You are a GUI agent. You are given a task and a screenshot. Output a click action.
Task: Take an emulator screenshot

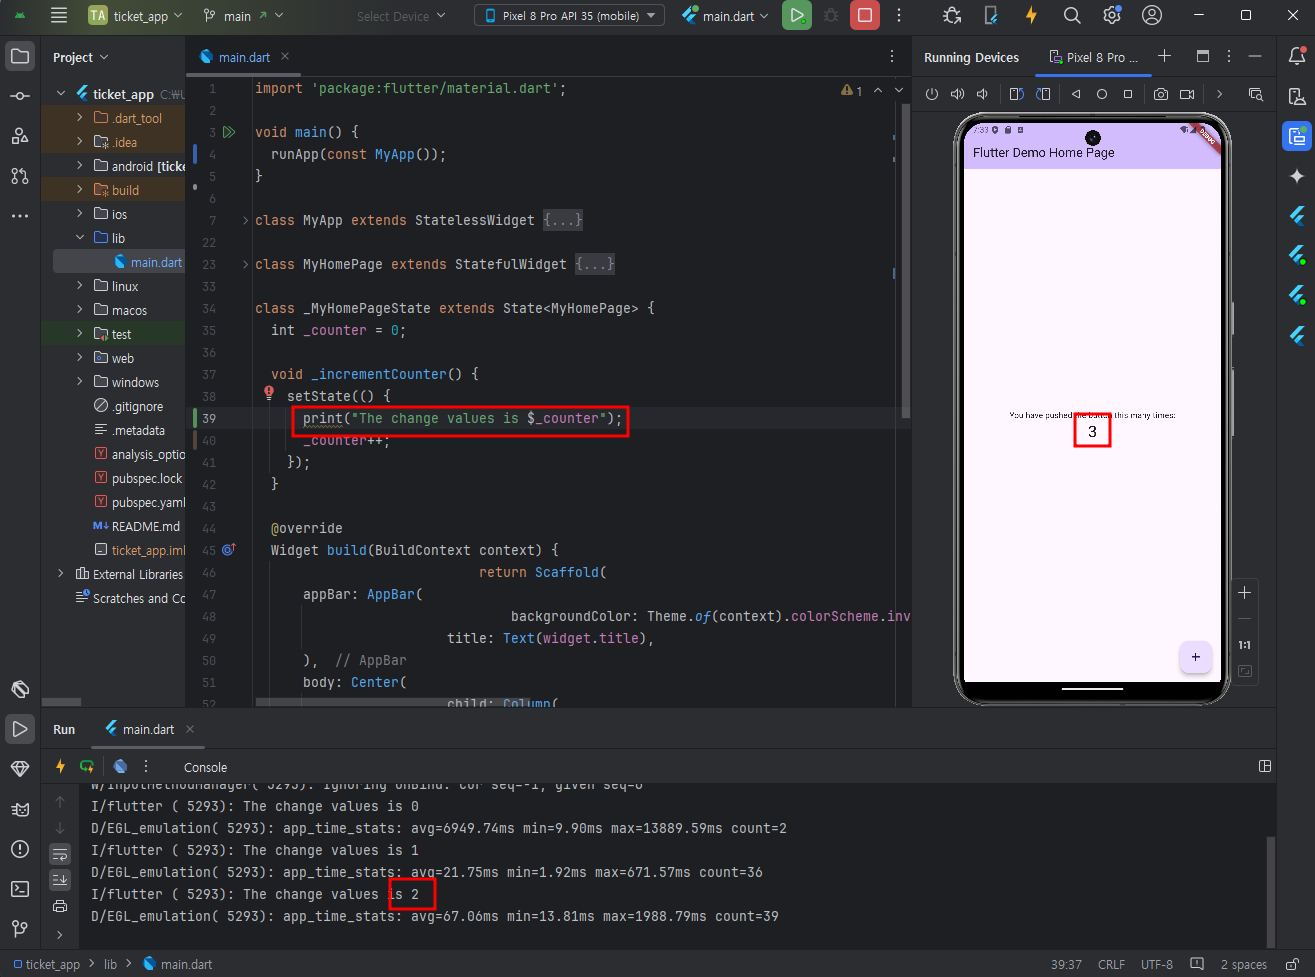tap(1160, 94)
